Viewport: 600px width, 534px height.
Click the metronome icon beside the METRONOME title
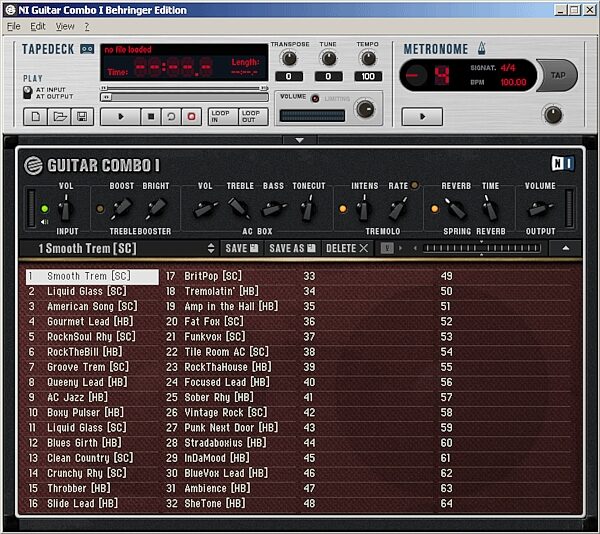coord(481,49)
